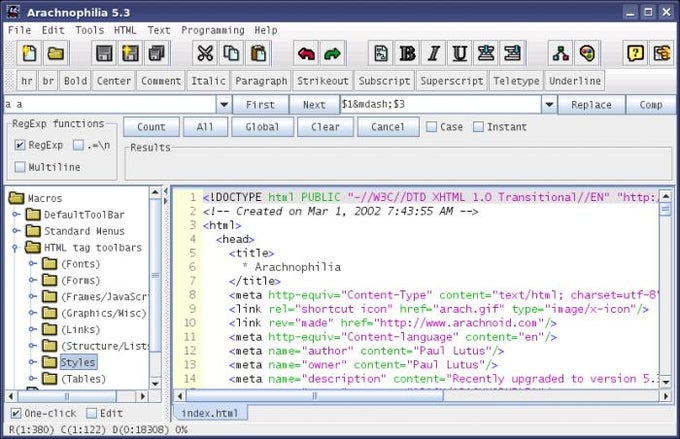Image resolution: width=680 pixels, height=439 pixels.
Task: Click the Global button
Action: (x=262, y=127)
